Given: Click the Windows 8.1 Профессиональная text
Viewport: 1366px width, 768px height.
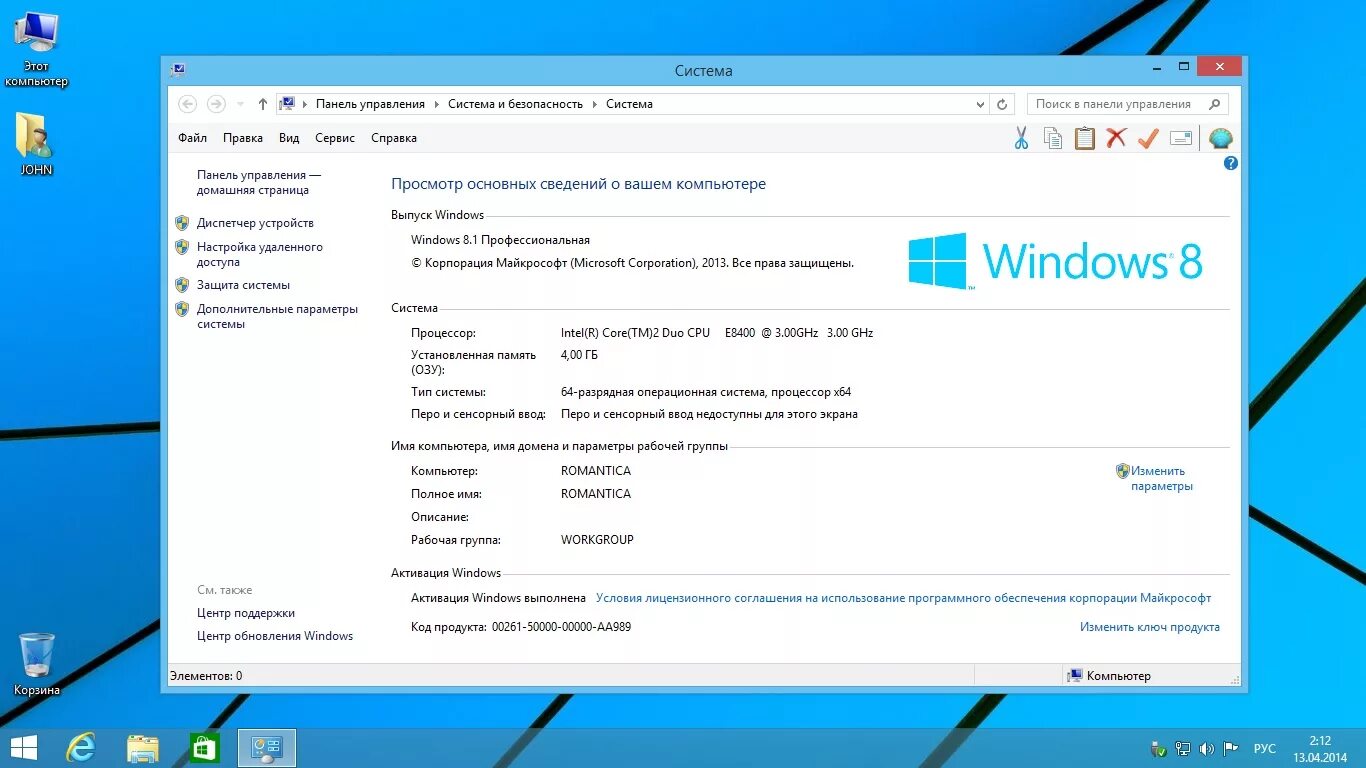Looking at the screenshot, I should click(500, 240).
